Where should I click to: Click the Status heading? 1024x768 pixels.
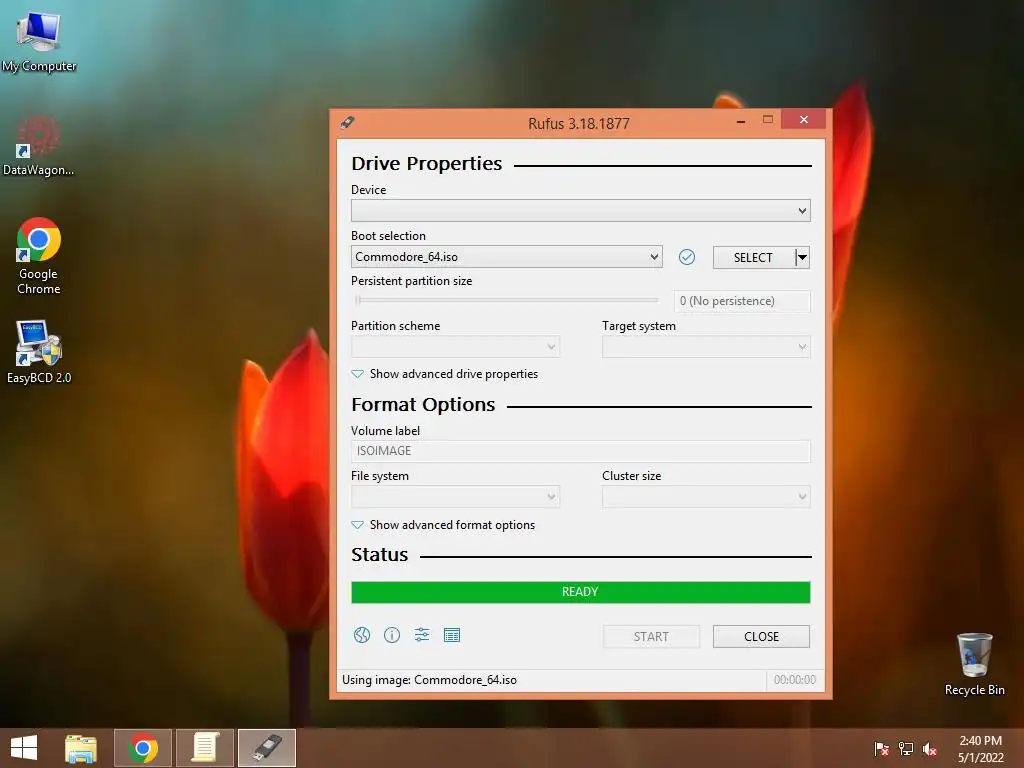tap(379, 555)
